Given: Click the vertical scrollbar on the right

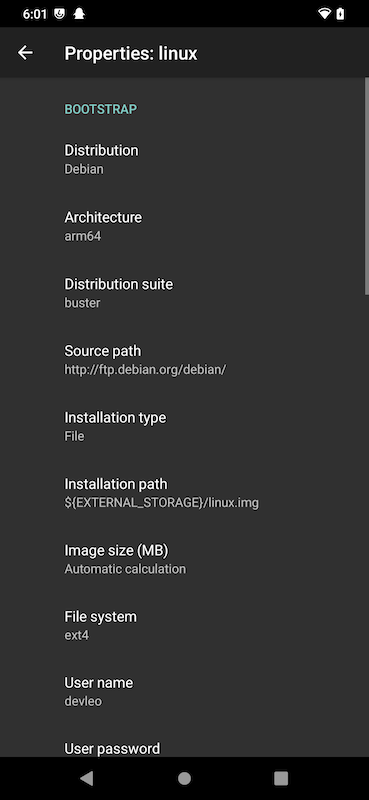Looking at the screenshot, I should coord(366,186).
